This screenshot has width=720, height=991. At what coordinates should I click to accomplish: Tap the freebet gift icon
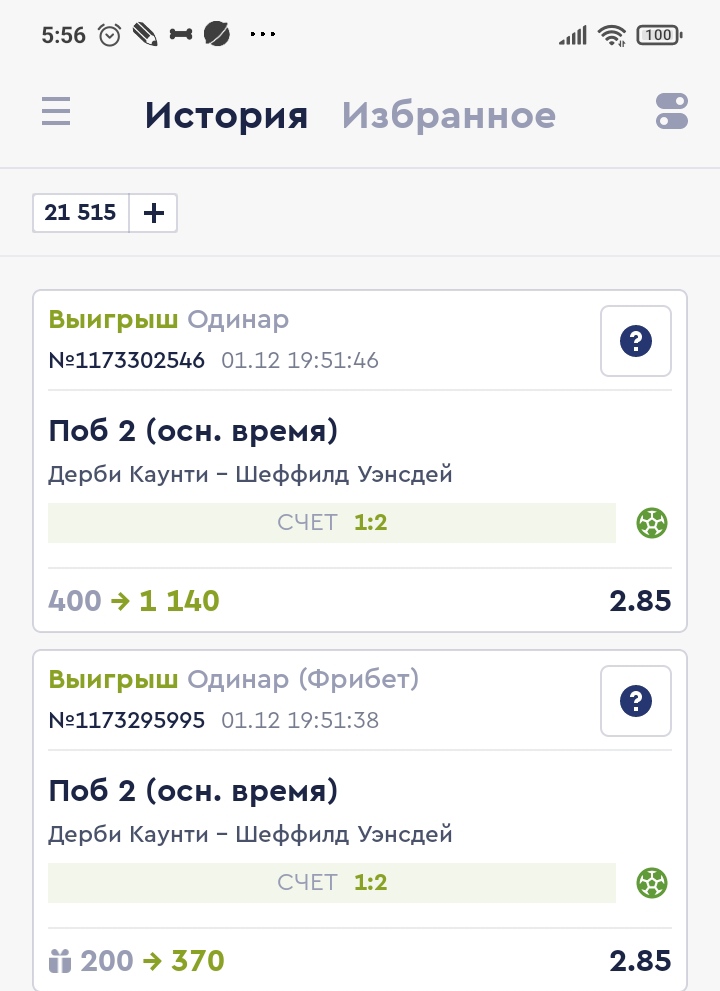coord(60,962)
